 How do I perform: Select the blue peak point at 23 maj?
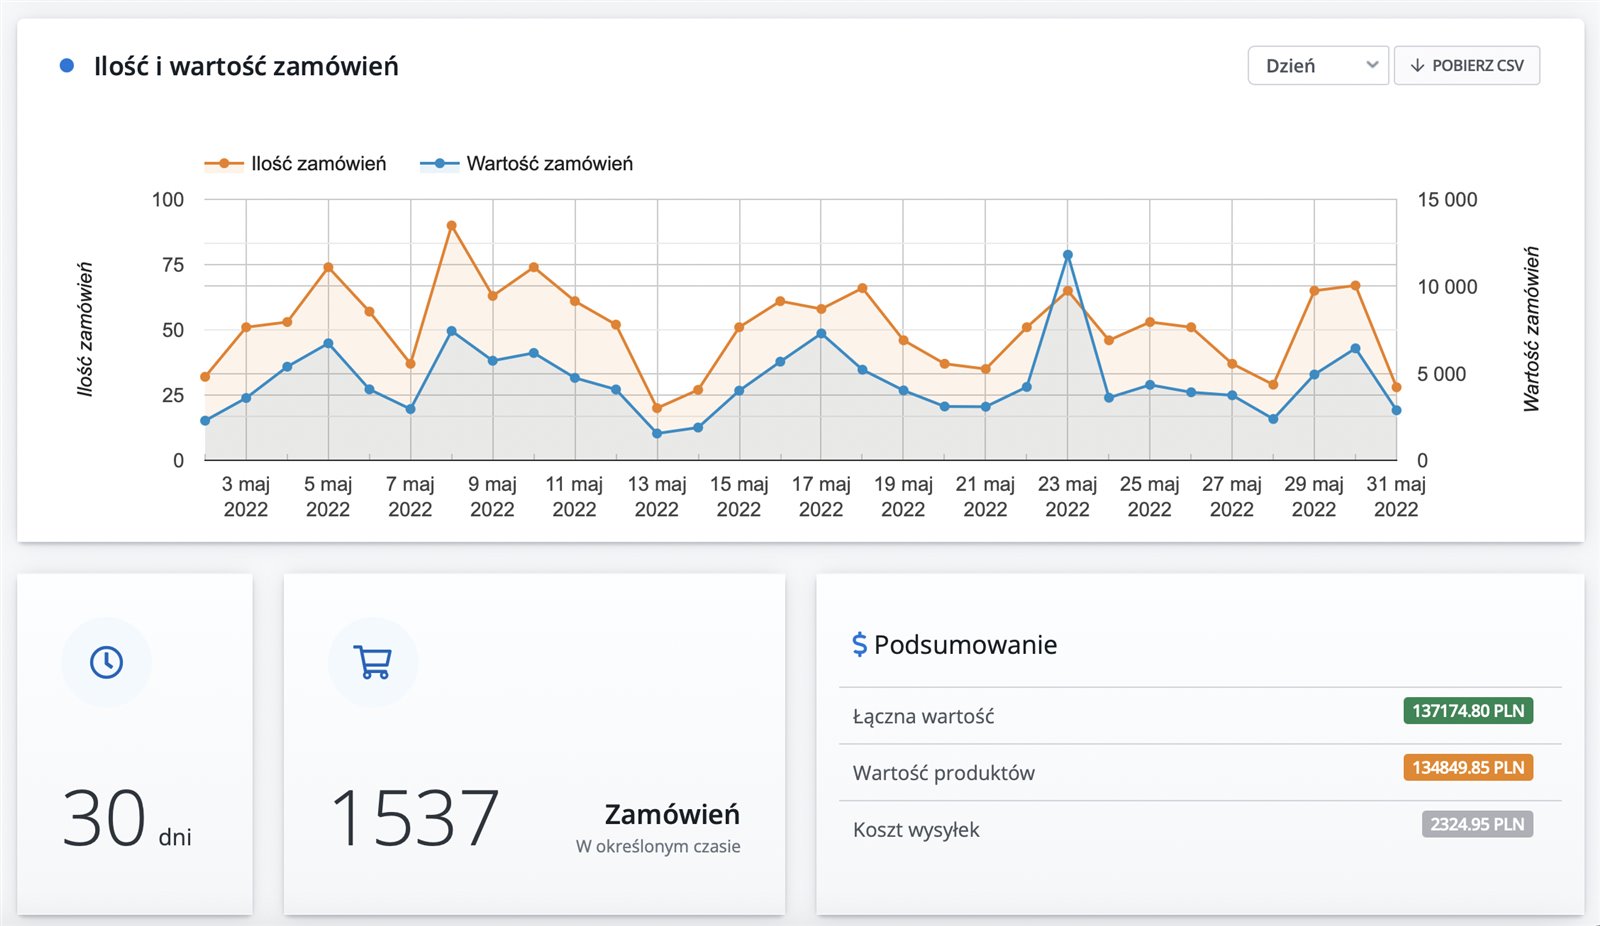pos(1068,255)
